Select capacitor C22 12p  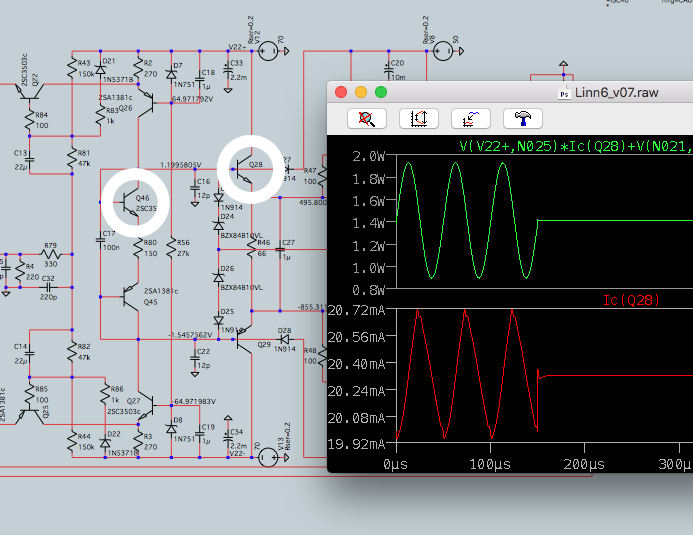click(195, 358)
